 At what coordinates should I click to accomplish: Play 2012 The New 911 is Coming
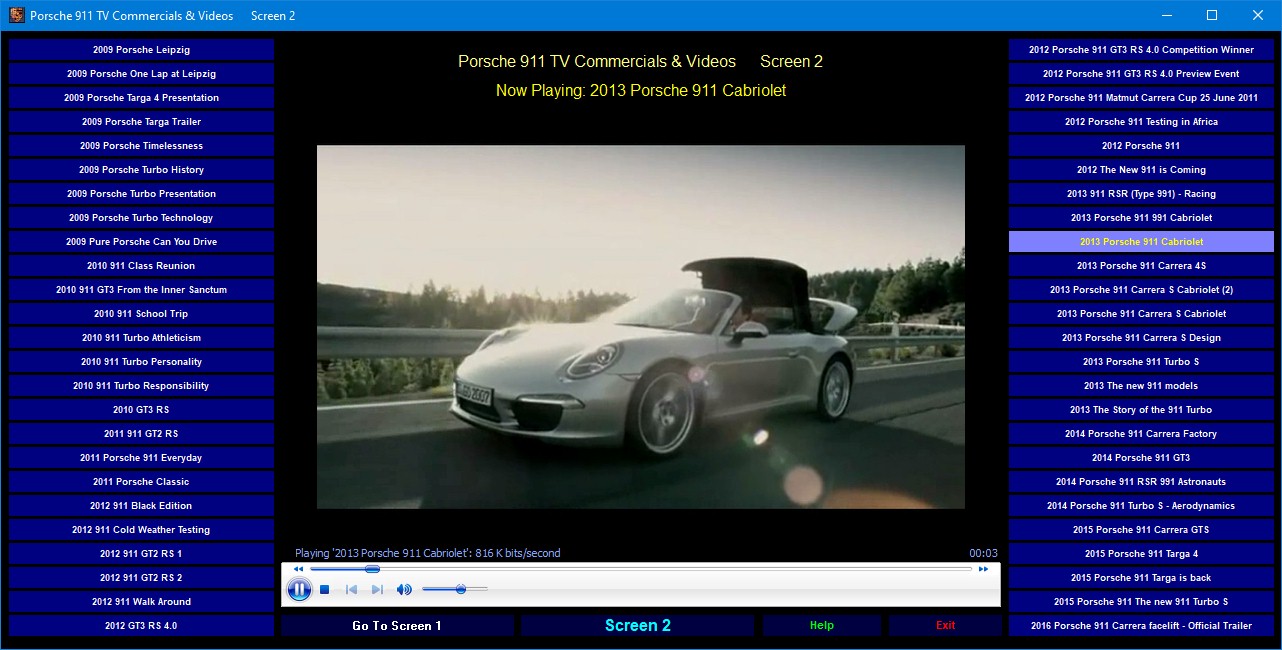click(1141, 170)
